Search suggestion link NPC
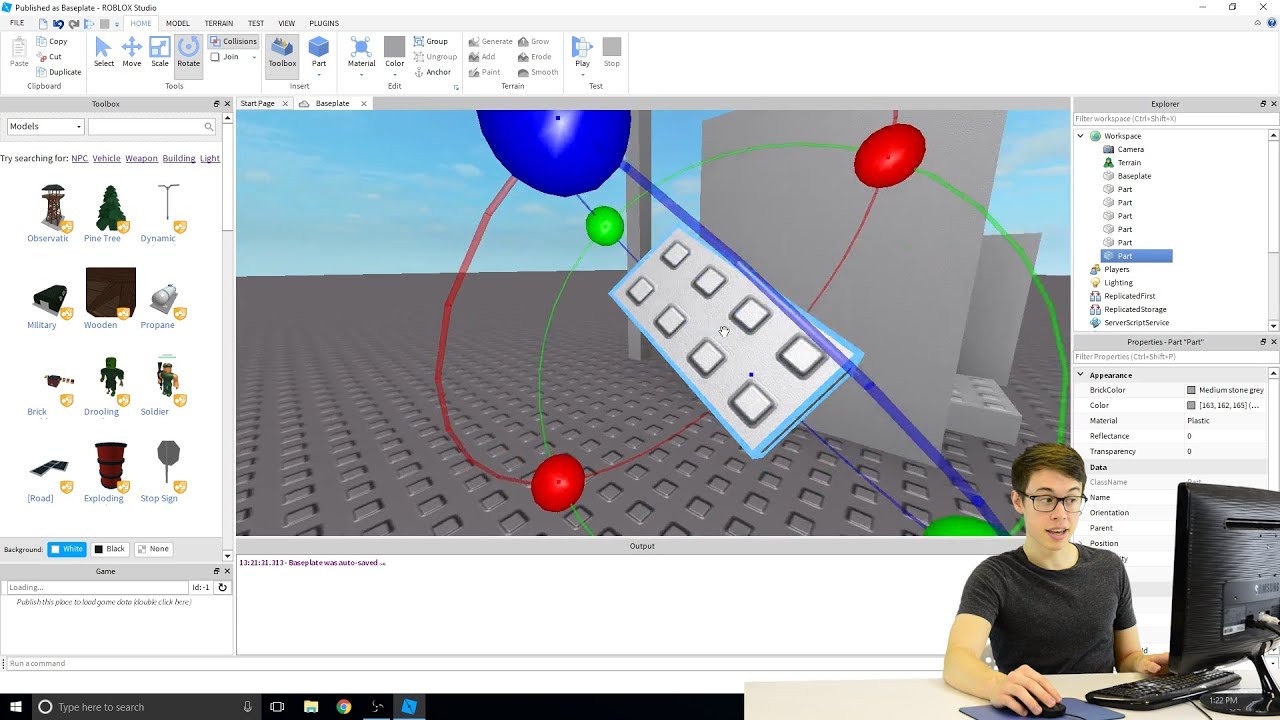Viewport: 1280px width, 720px height. pyautogui.click(x=79, y=158)
